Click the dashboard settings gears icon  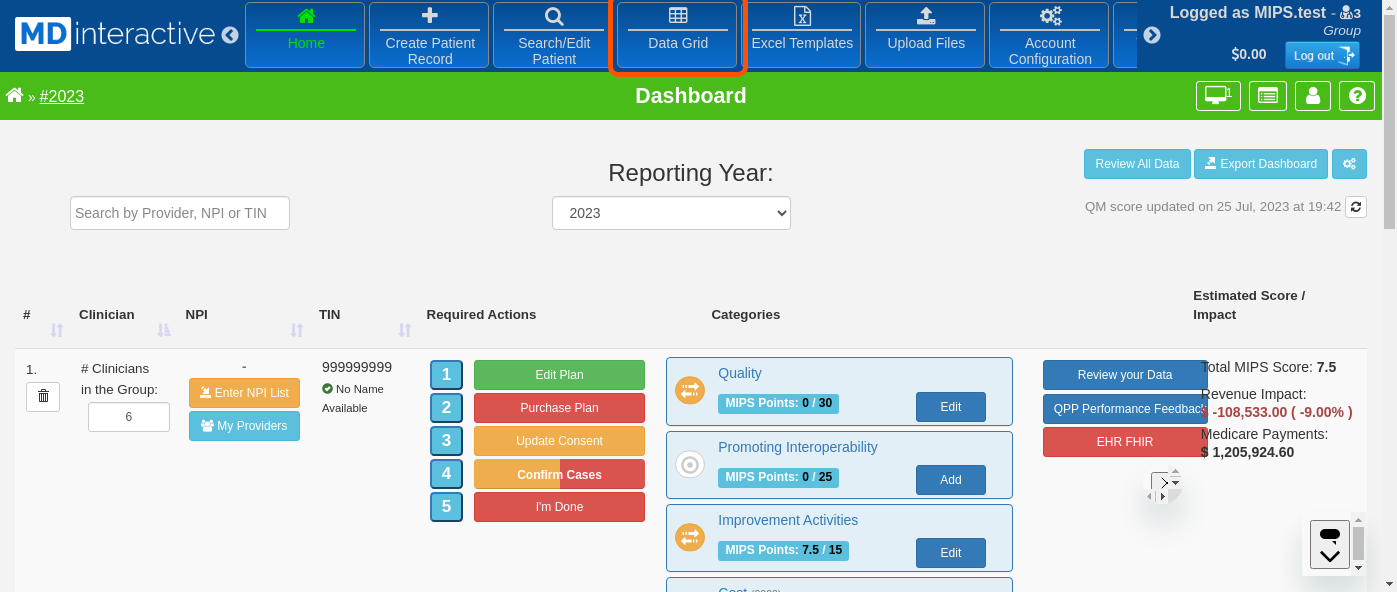coord(1349,164)
